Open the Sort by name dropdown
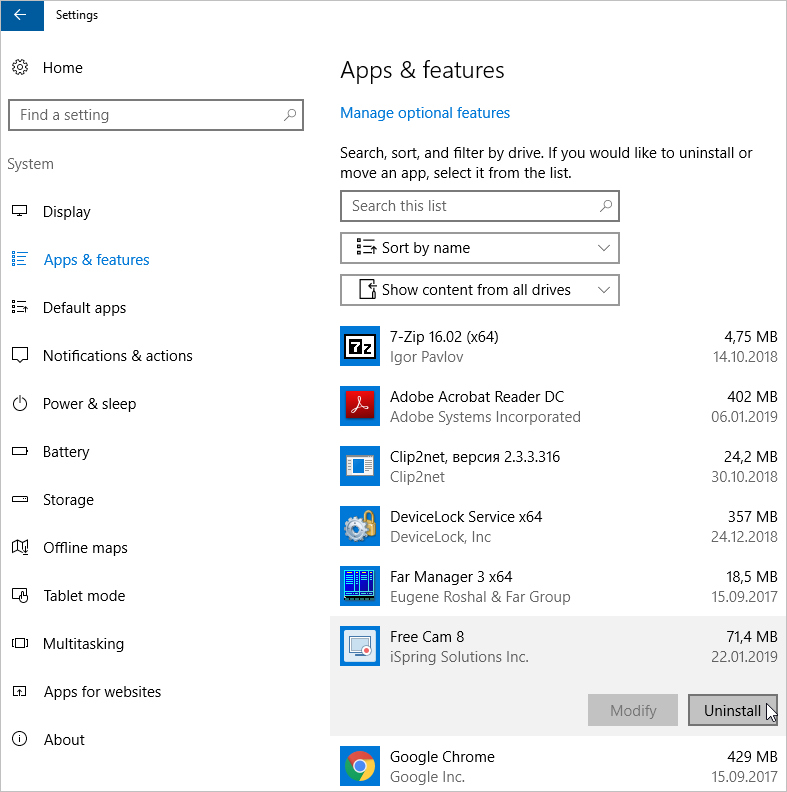Screen dimensions: 787x792 [480, 248]
